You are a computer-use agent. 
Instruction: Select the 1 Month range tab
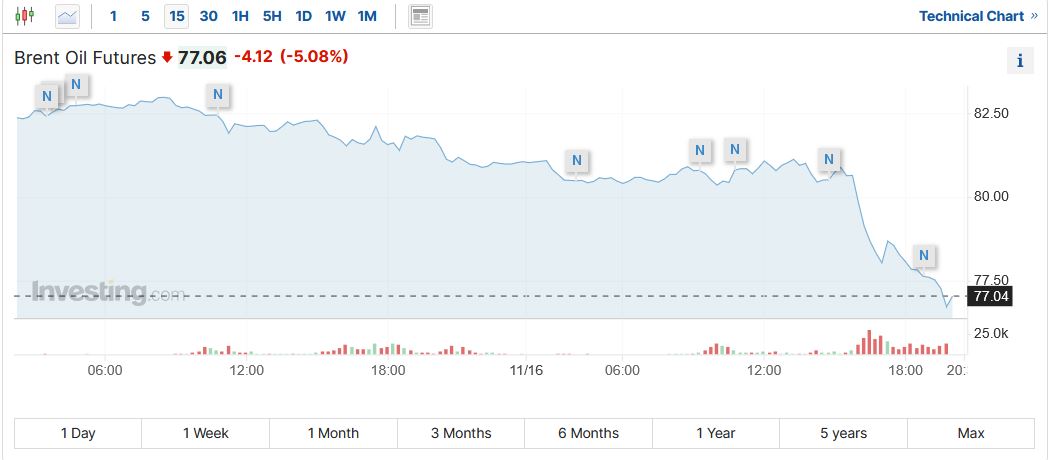[x=333, y=433]
